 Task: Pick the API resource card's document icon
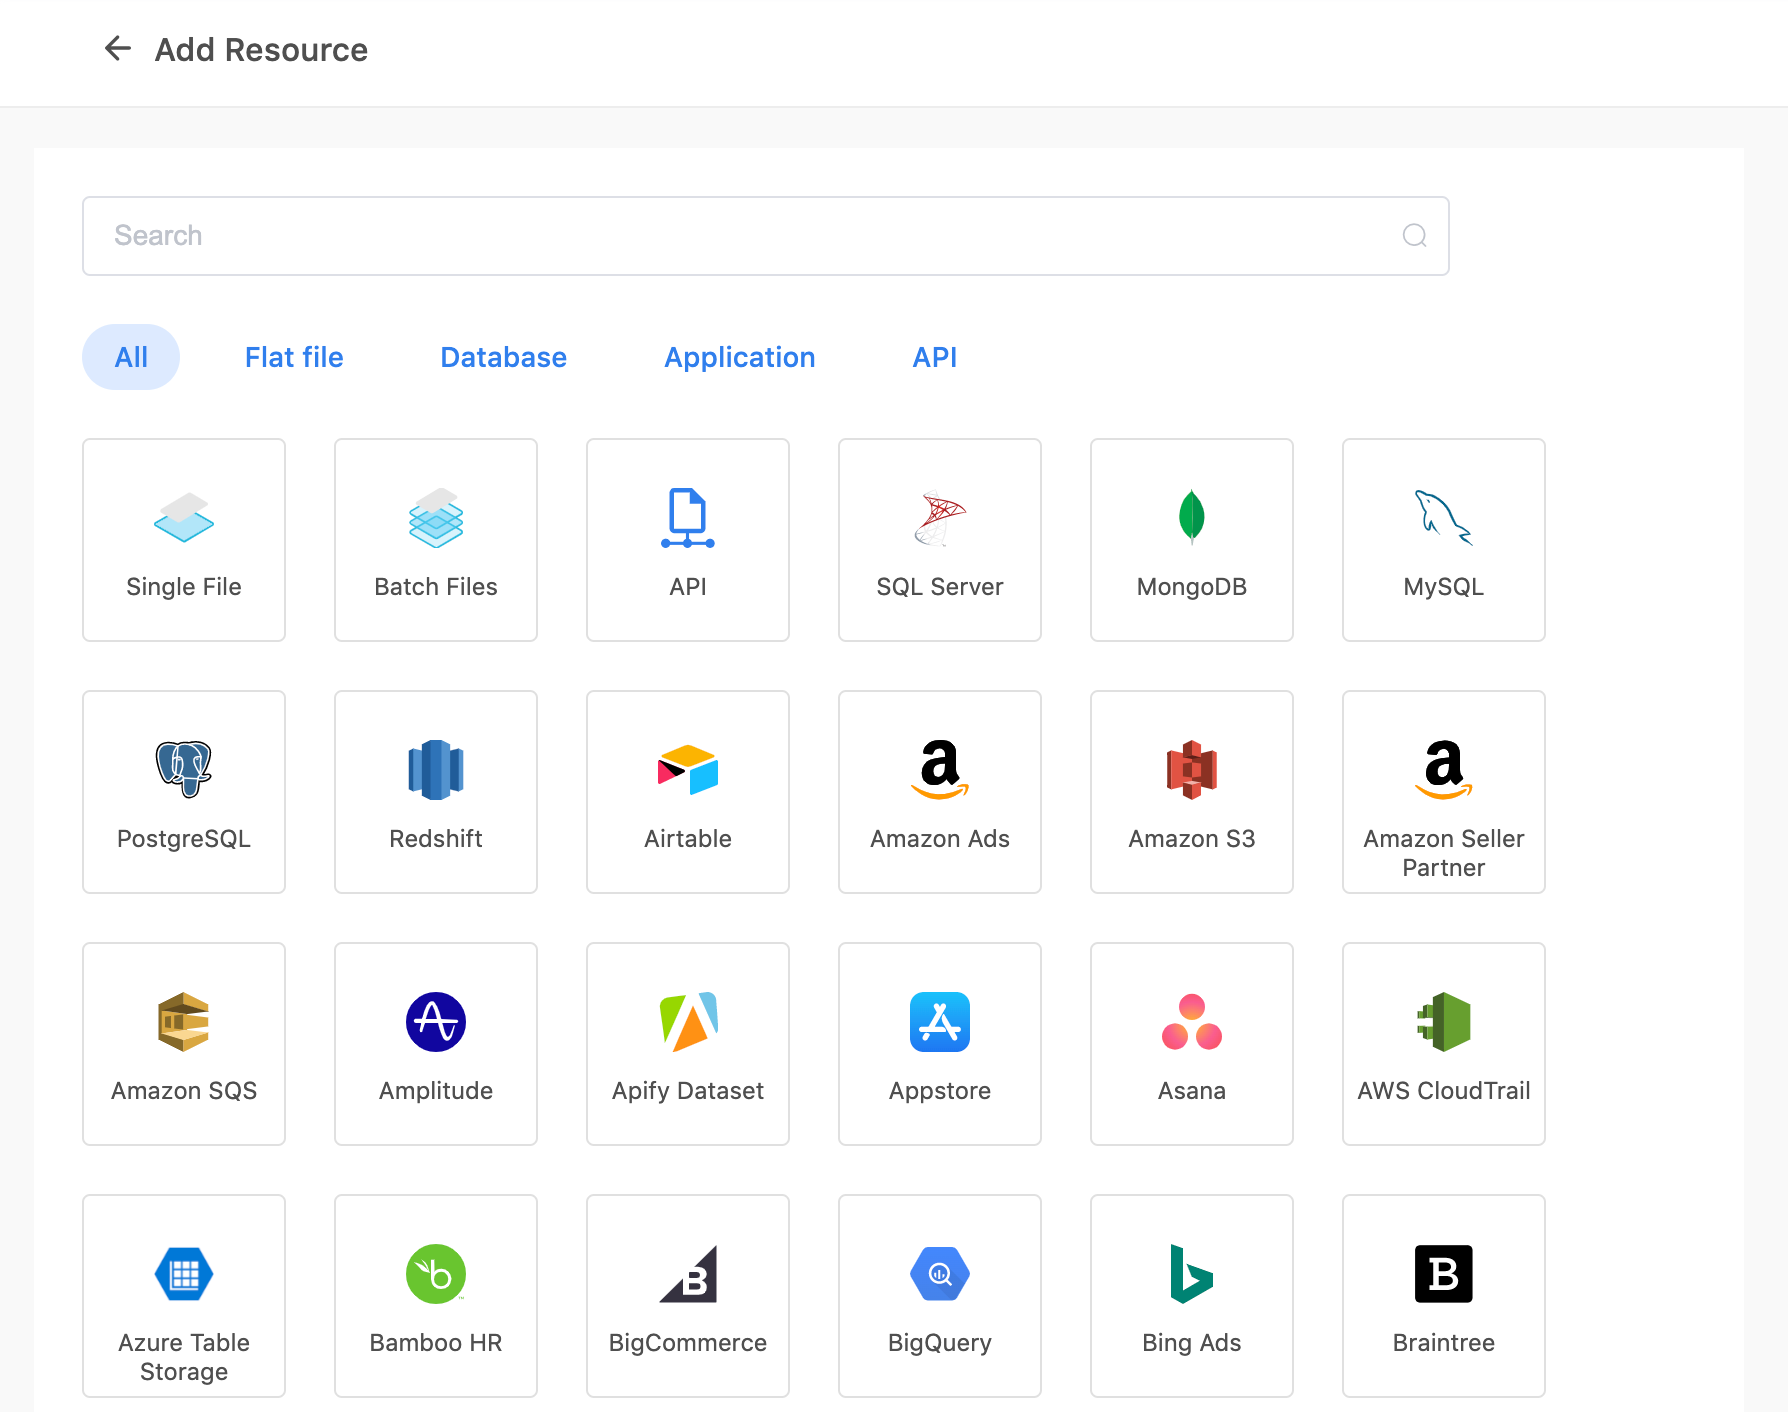(x=688, y=517)
